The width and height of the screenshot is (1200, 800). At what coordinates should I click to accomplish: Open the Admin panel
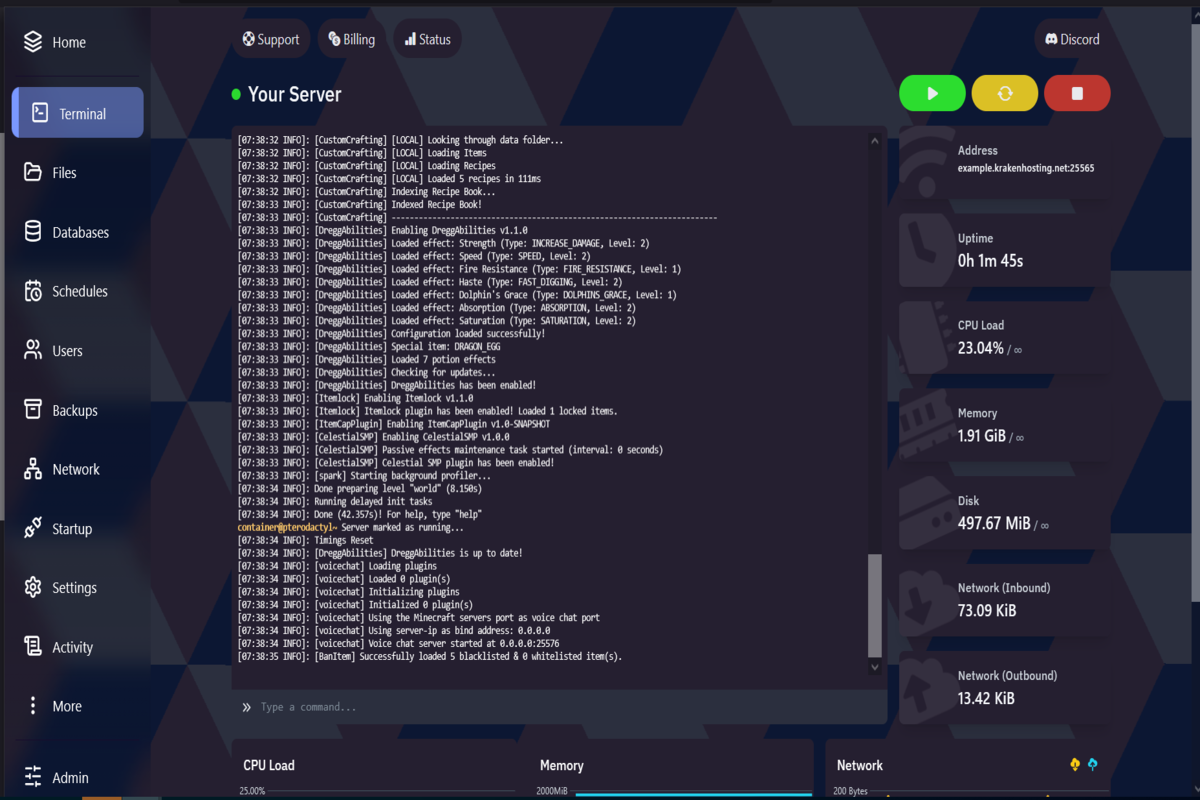70,778
